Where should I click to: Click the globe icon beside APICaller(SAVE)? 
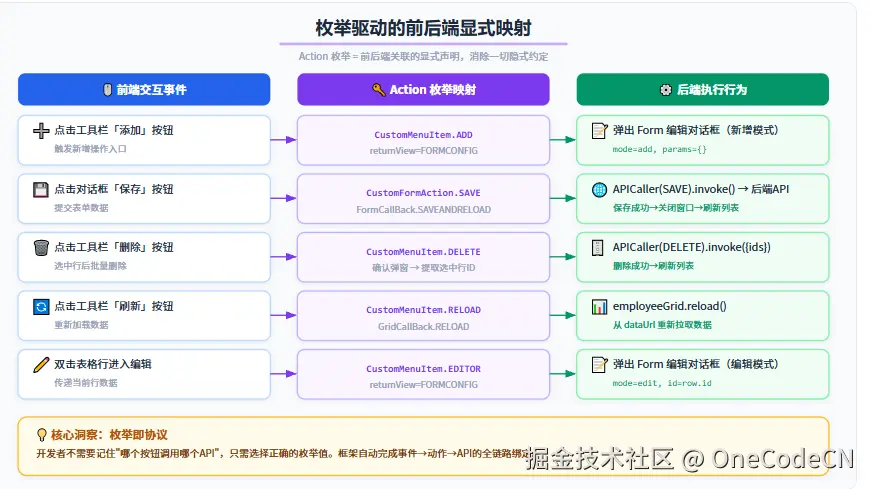pyautogui.click(x=599, y=189)
